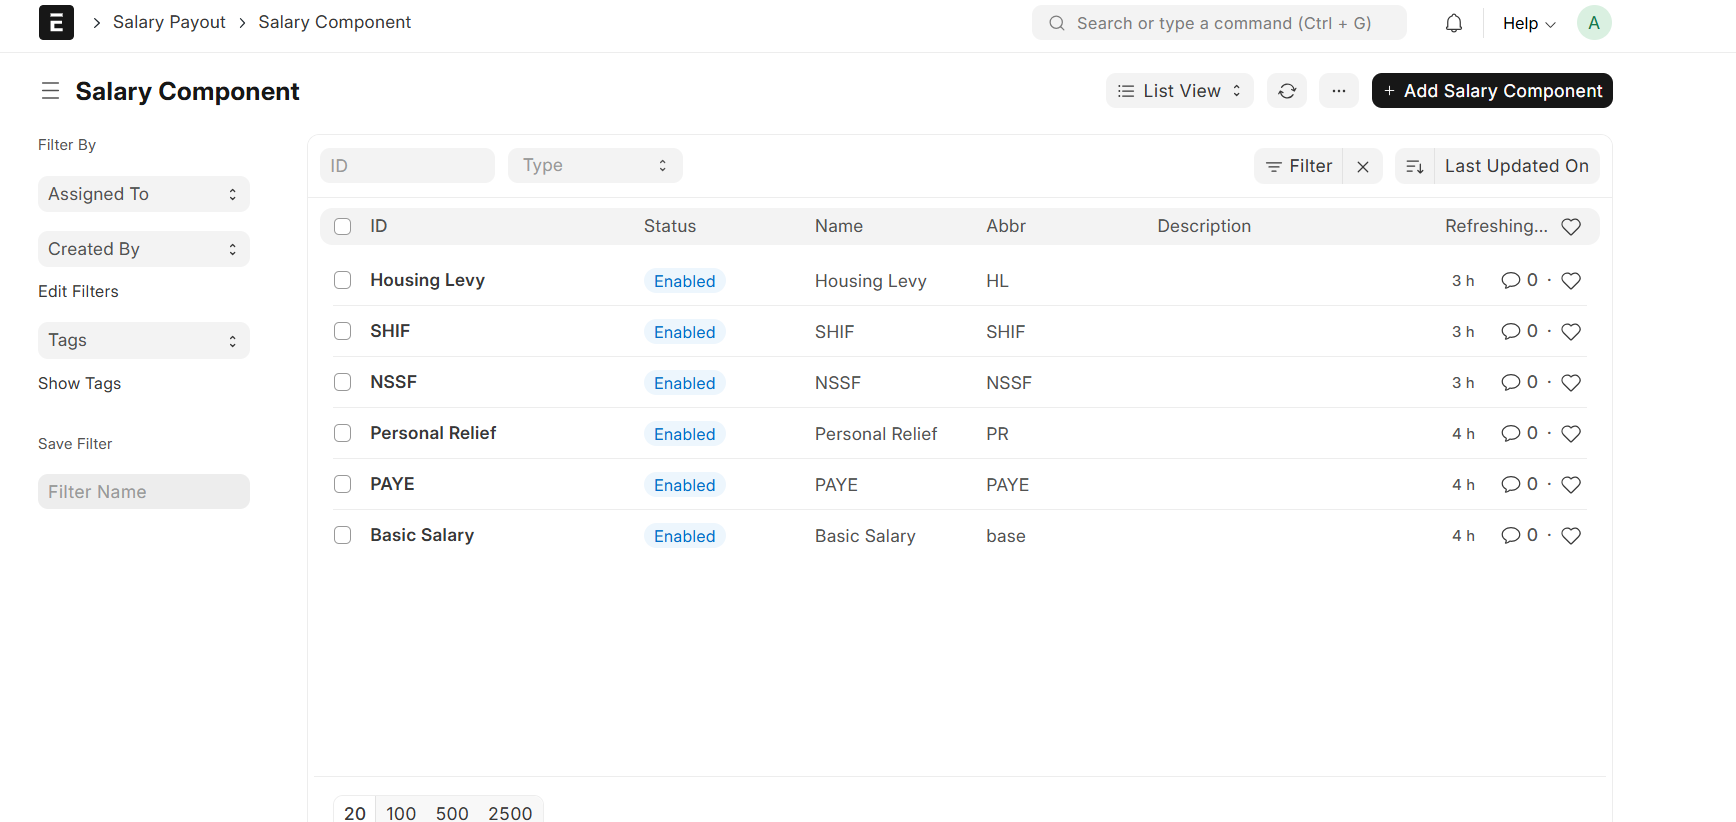The height and width of the screenshot is (822, 1736).
Task: Focus the search or command bar
Action: point(1219,23)
